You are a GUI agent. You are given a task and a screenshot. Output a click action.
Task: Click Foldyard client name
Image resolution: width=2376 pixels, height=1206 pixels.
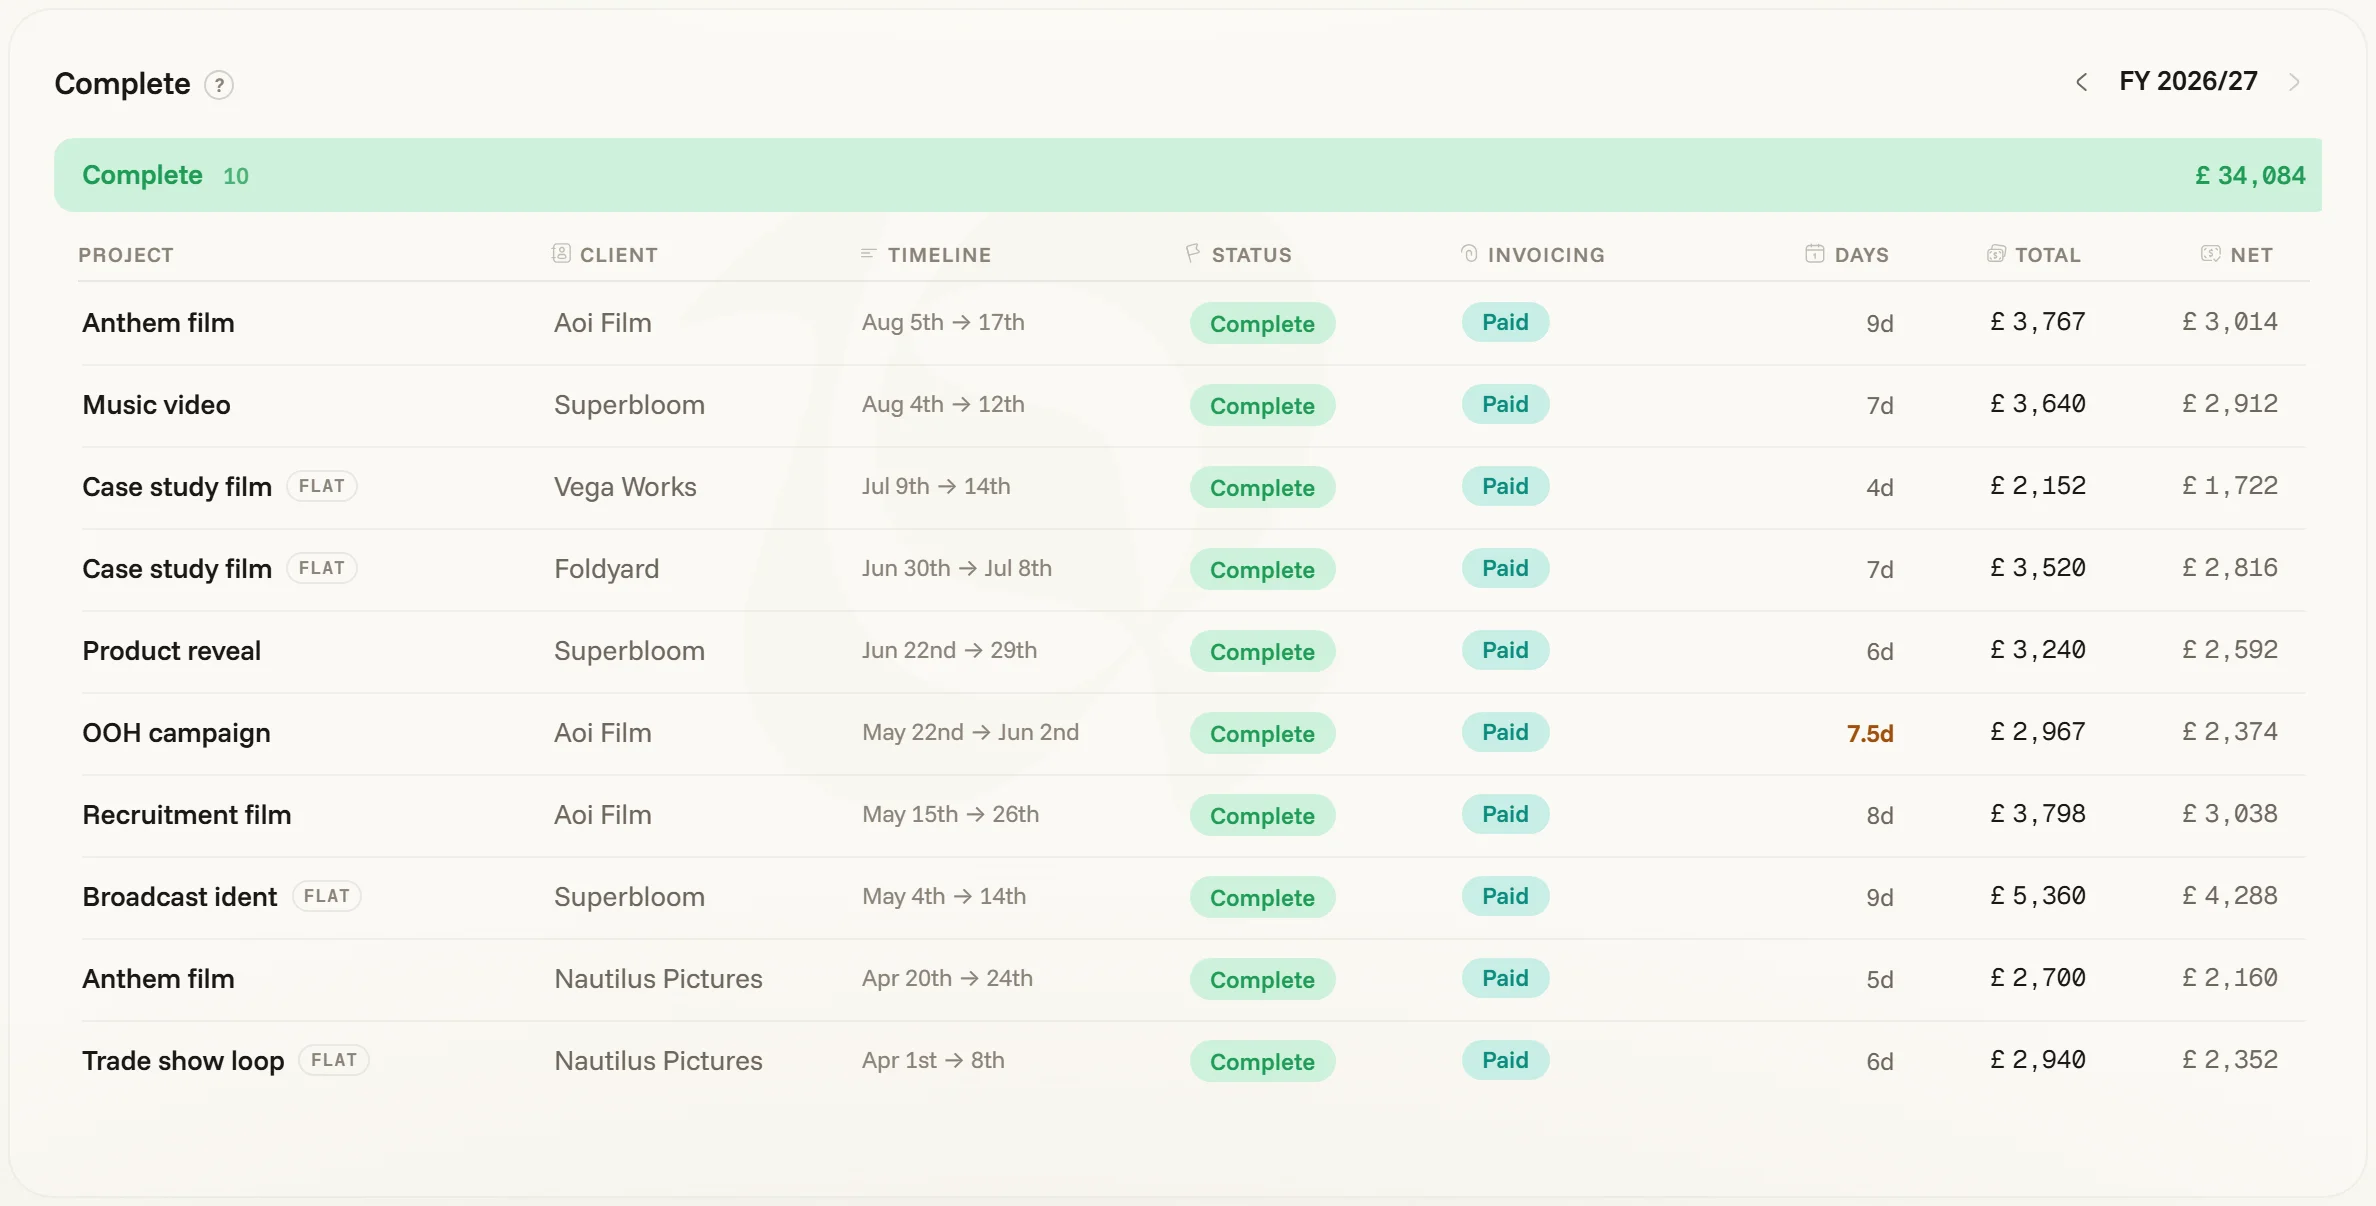tap(607, 569)
